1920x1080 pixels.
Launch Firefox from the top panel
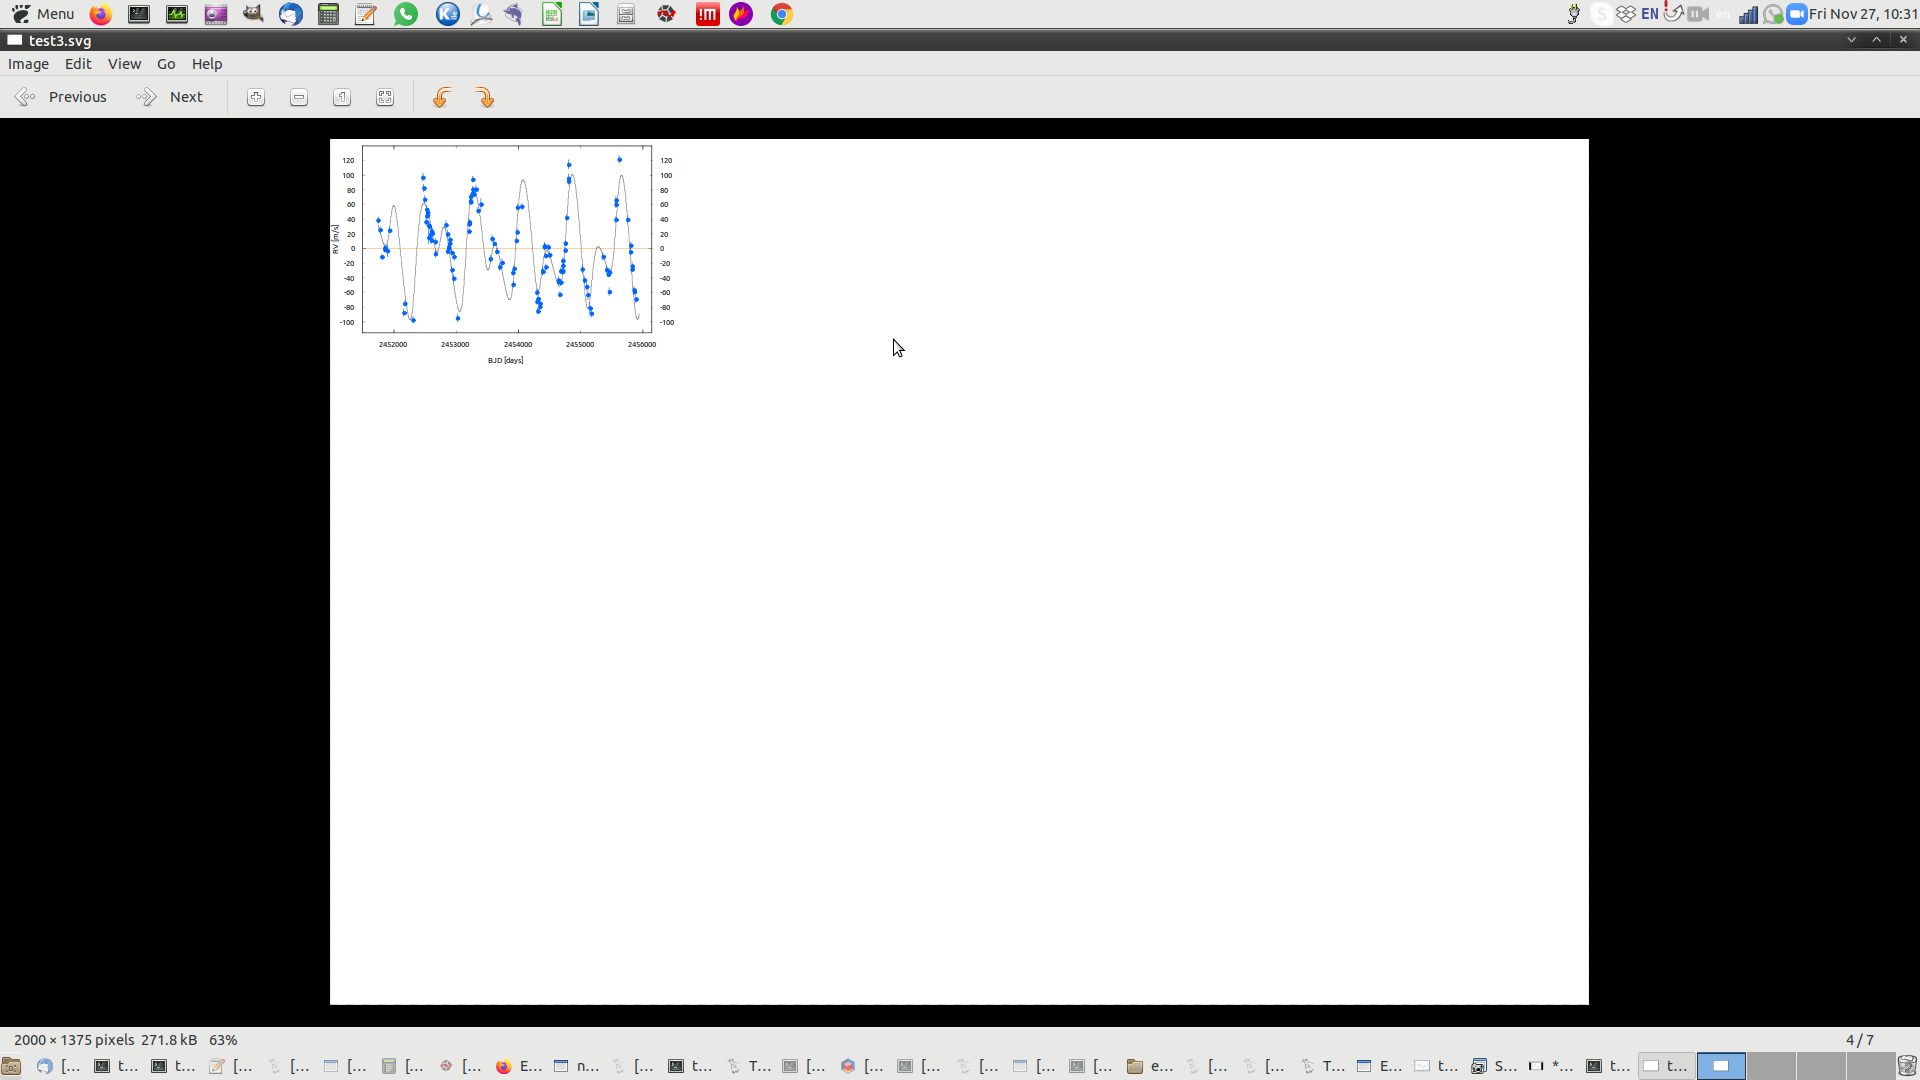pos(100,14)
